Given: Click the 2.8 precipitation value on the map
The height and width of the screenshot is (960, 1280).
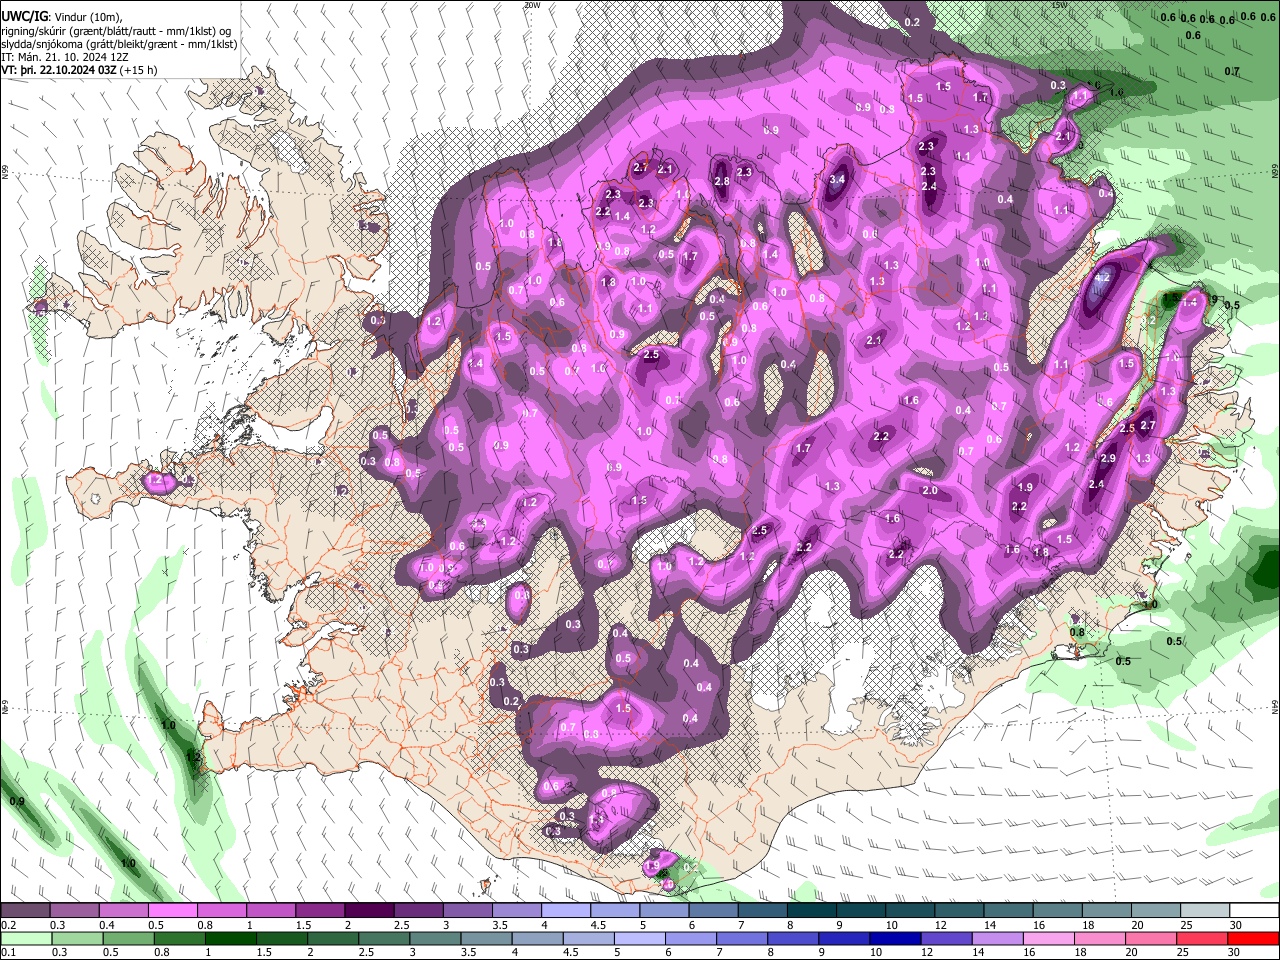Looking at the screenshot, I should 722,181.
